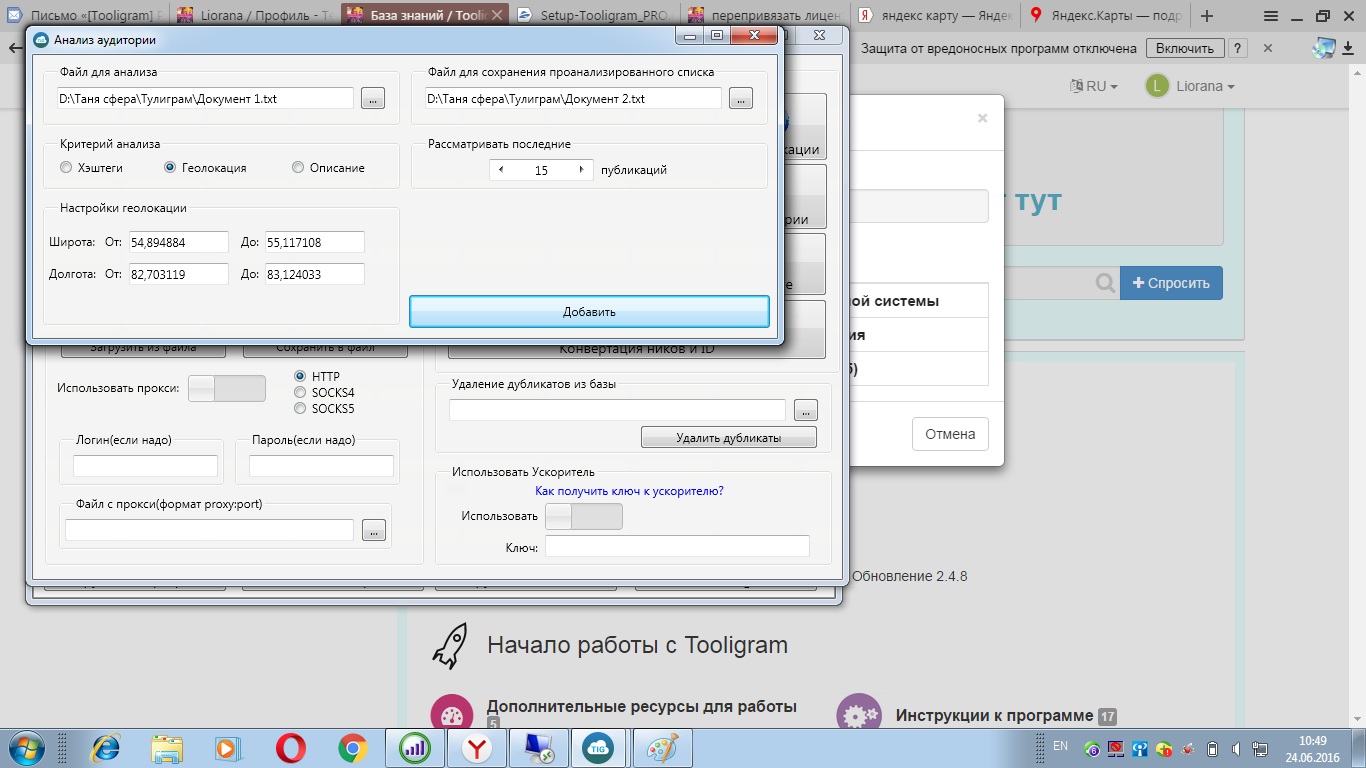Viewport: 1366px width, 768px height.
Task: Click the Включить protection button
Action: pyautogui.click(x=1186, y=48)
